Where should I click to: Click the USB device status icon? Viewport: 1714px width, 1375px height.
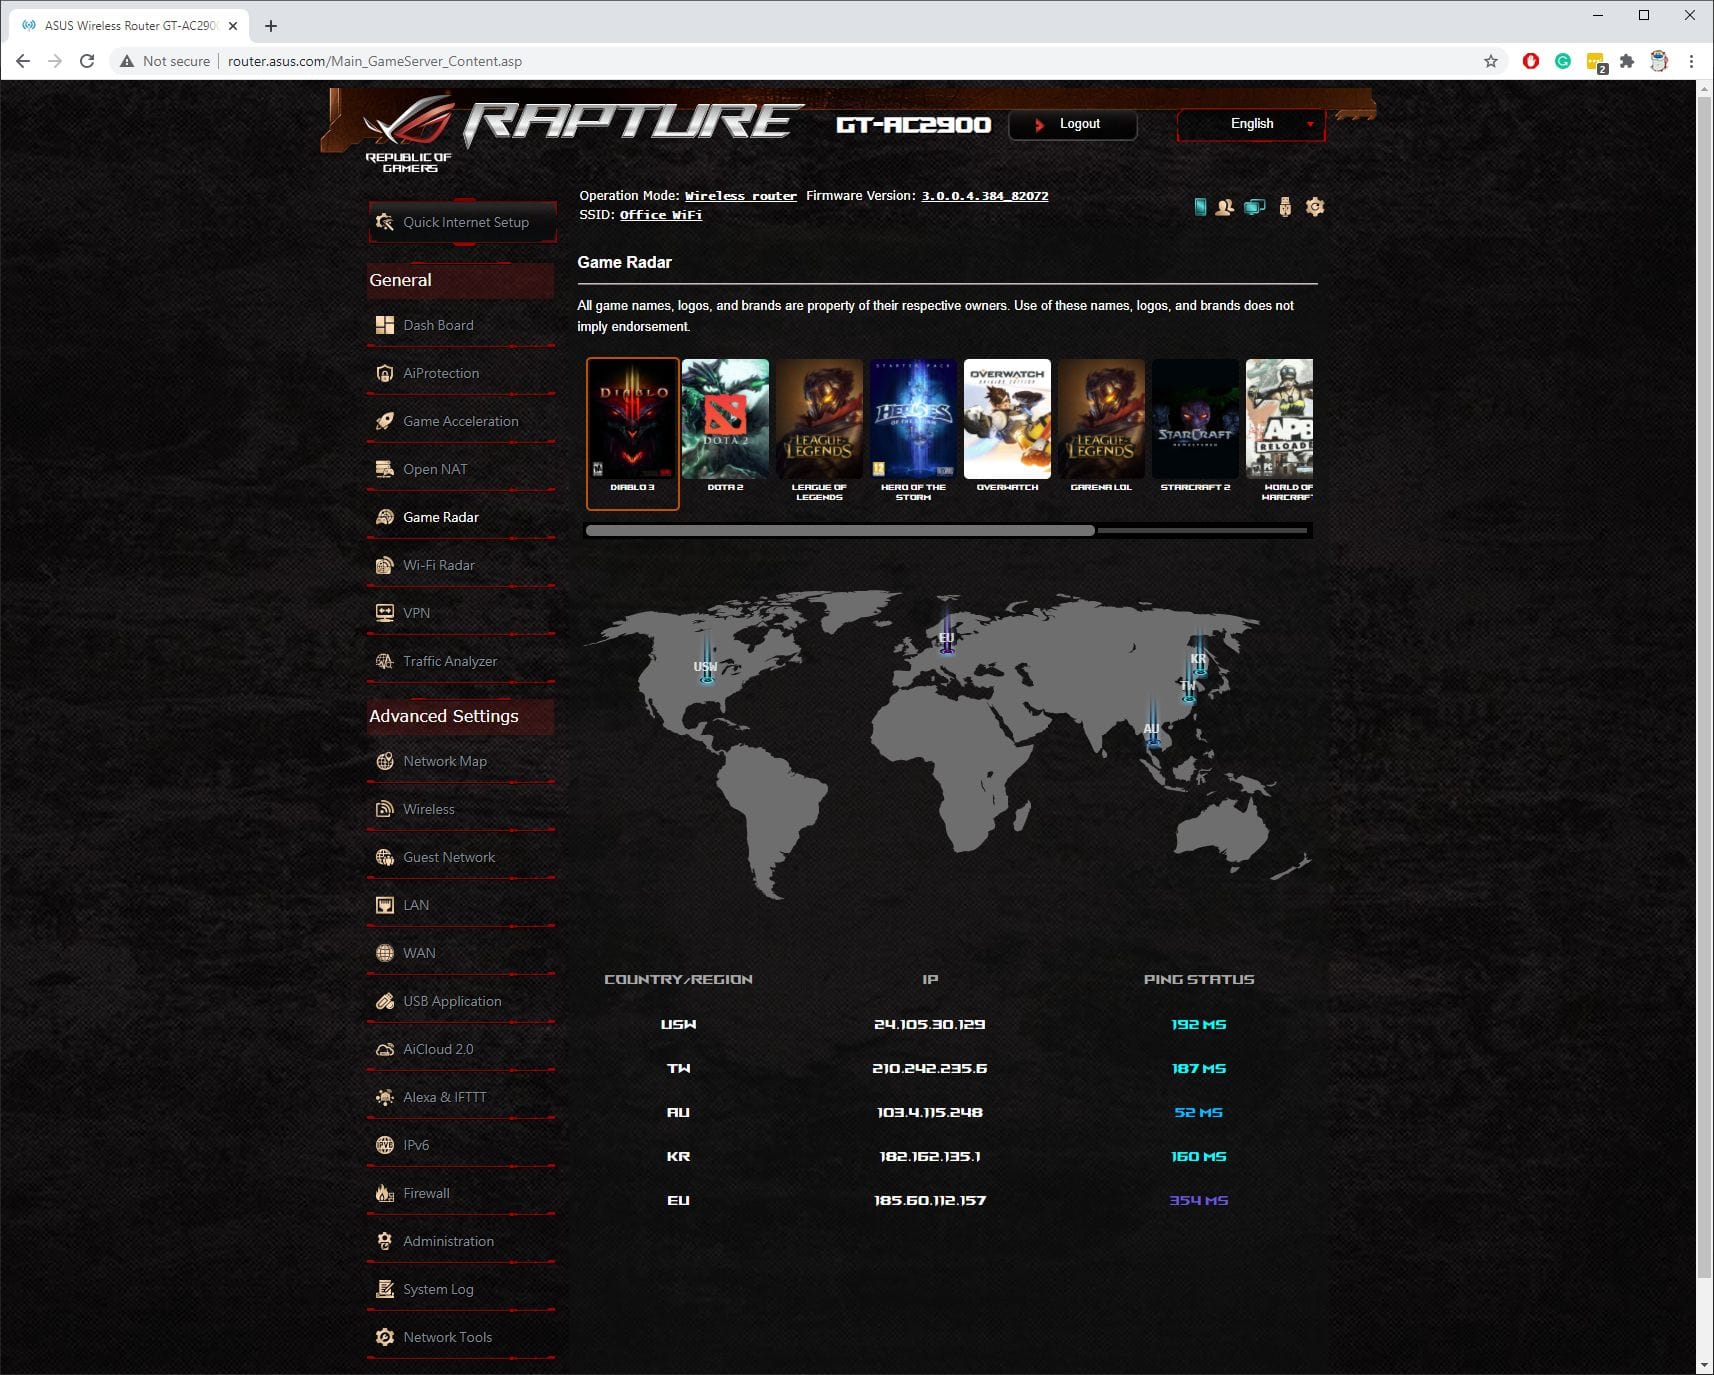pyautogui.click(x=1285, y=207)
